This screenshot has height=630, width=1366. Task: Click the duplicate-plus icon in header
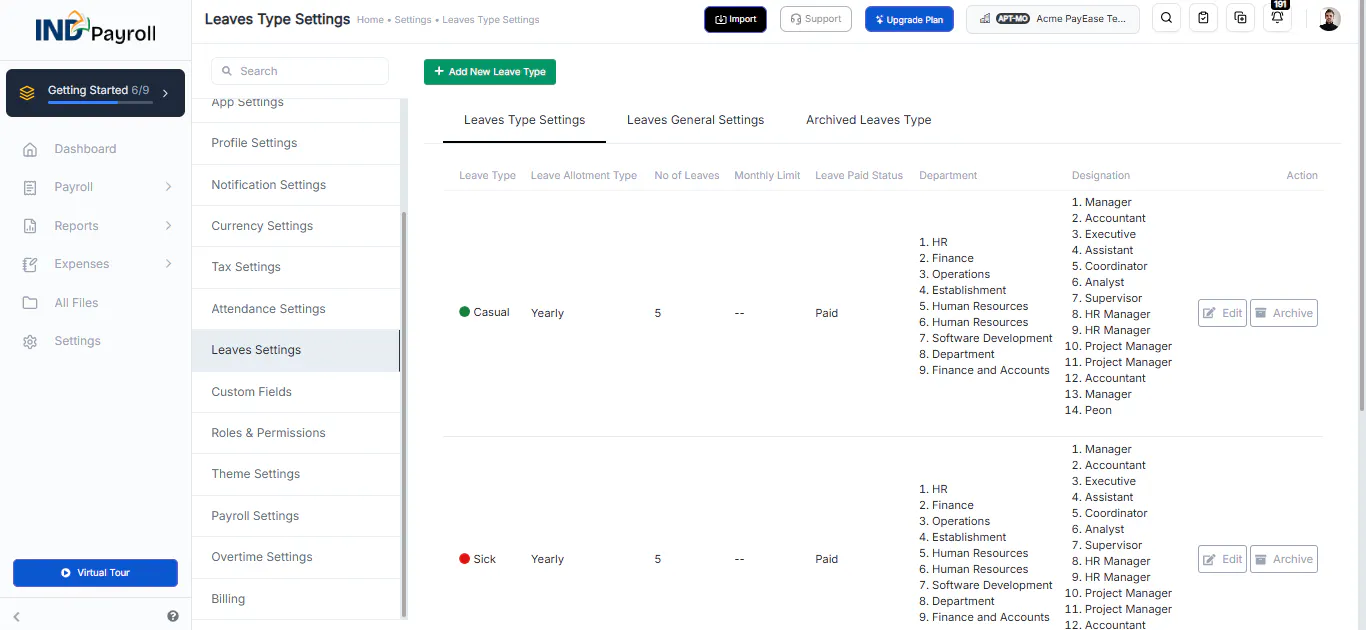pos(1240,18)
